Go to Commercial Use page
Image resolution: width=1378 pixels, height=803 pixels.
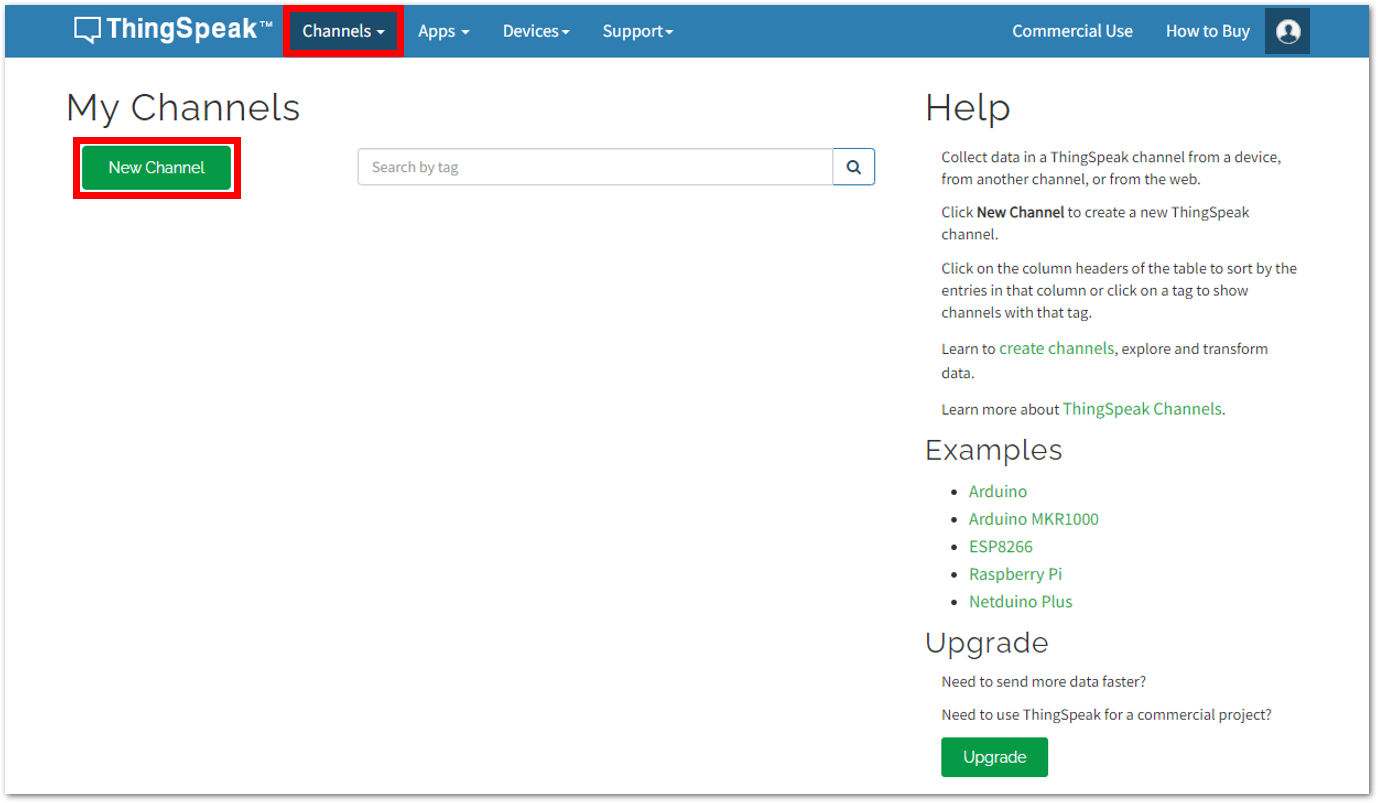[1072, 31]
